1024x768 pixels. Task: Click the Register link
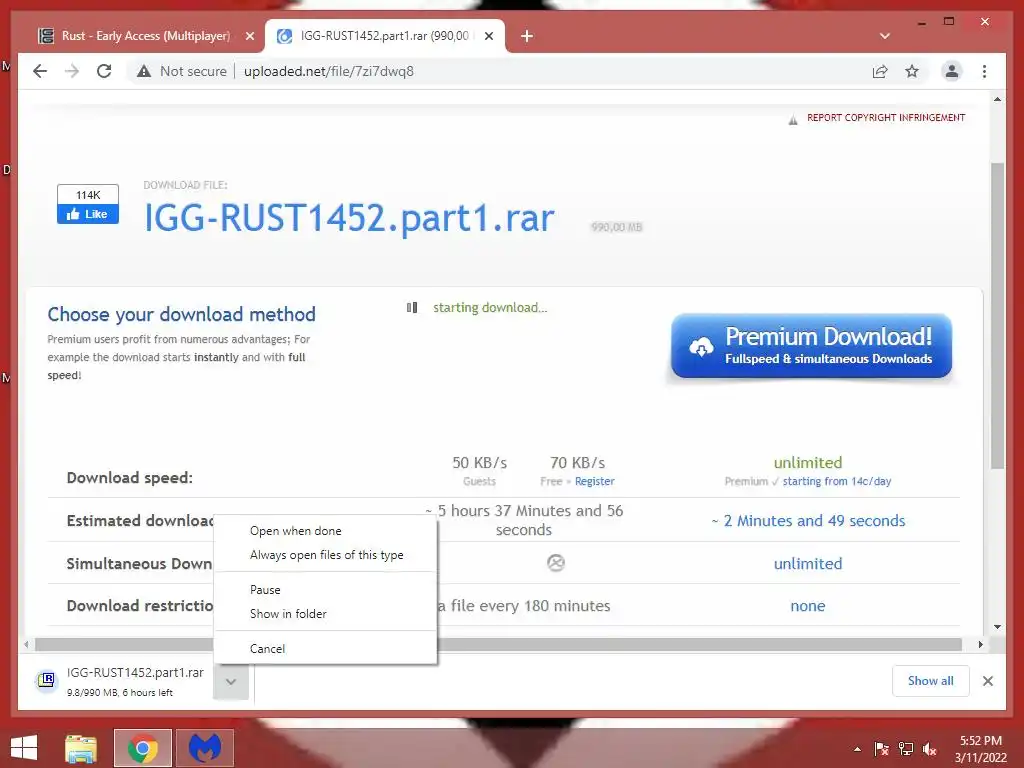(x=594, y=481)
